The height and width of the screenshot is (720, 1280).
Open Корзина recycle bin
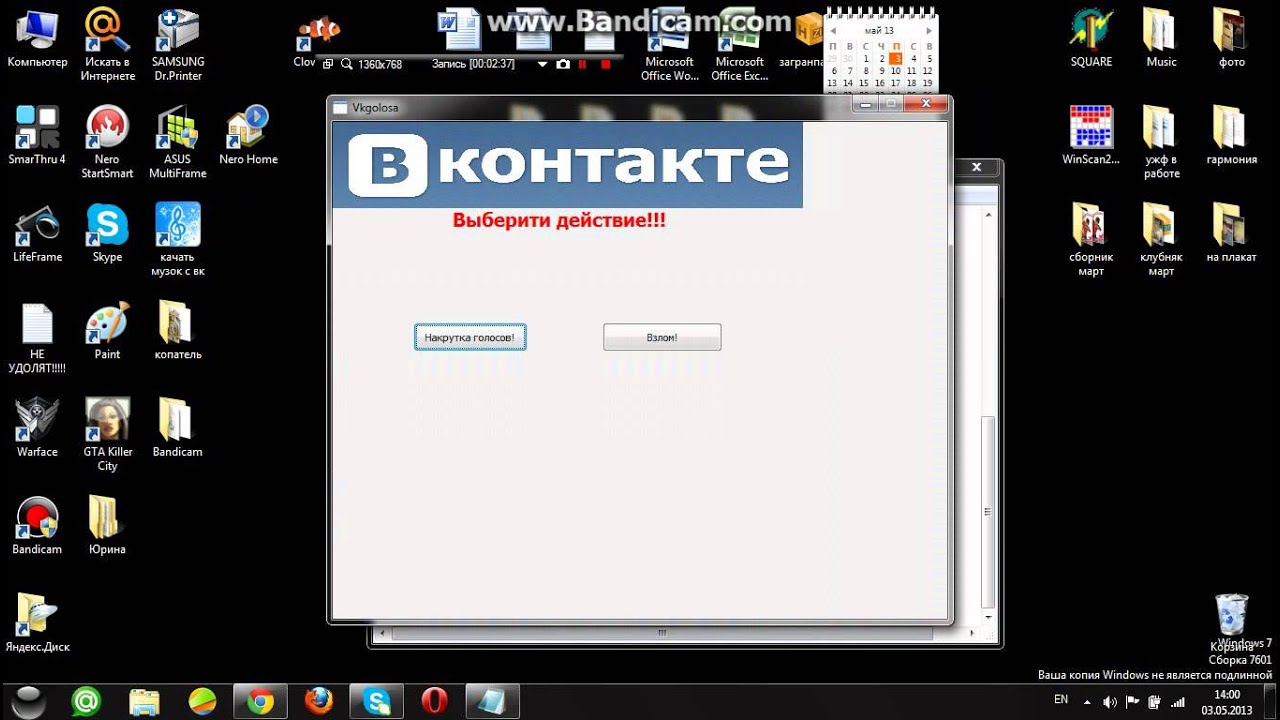tap(1232, 622)
